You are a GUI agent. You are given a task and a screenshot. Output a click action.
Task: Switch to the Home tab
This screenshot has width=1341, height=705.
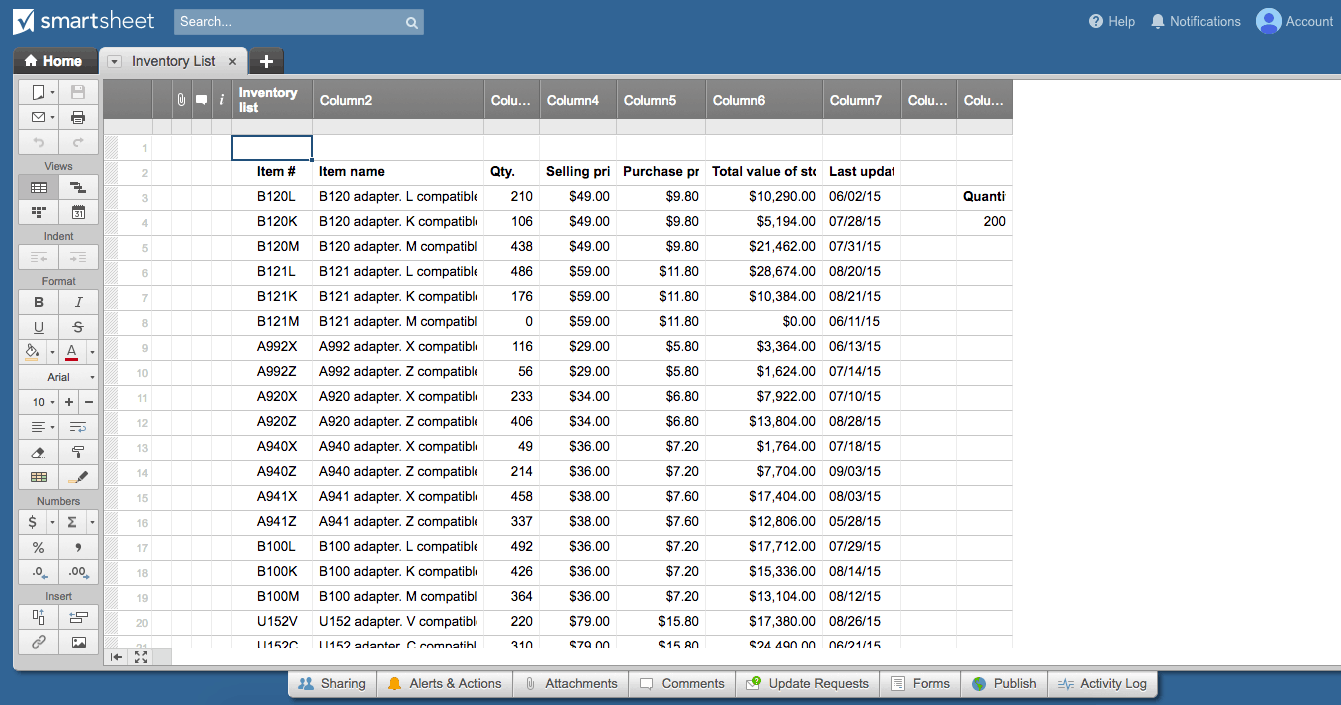point(54,61)
